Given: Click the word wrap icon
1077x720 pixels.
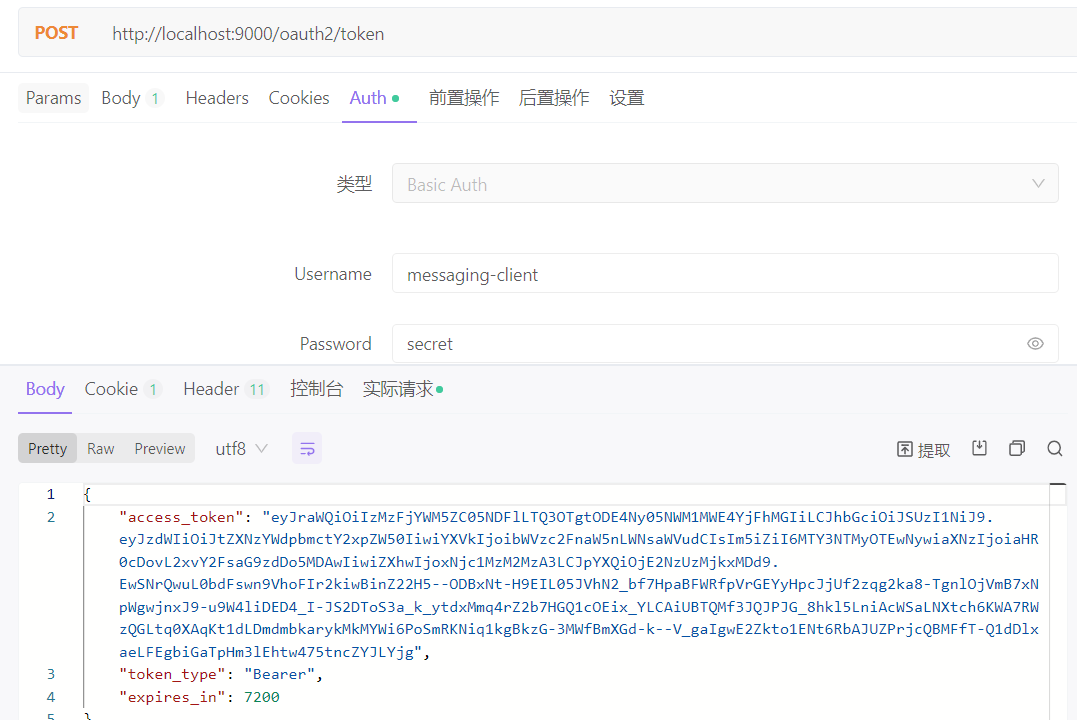Looking at the screenshot, I should 307,449.
